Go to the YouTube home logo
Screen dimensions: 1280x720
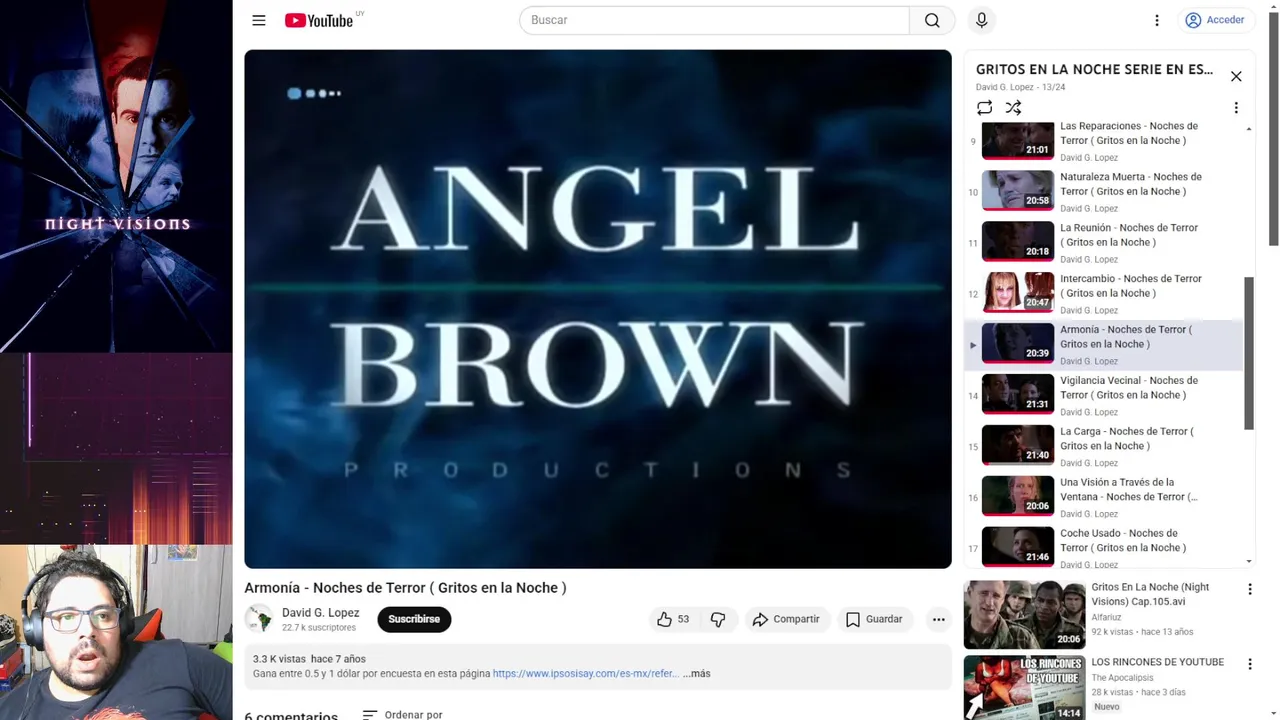point(319,20)
